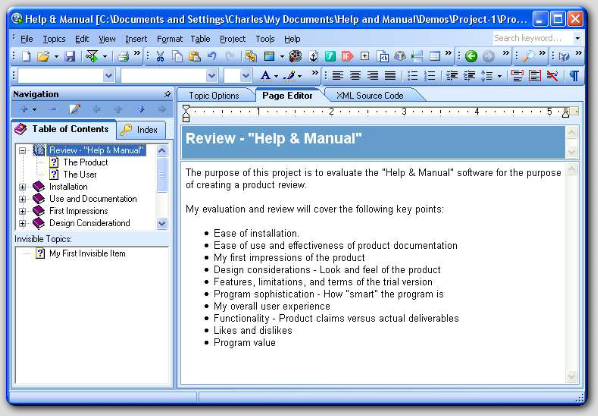The image size is (598, 416).
Task: Click the Paste clipboard icon
Action: click(x=195, y=56)
